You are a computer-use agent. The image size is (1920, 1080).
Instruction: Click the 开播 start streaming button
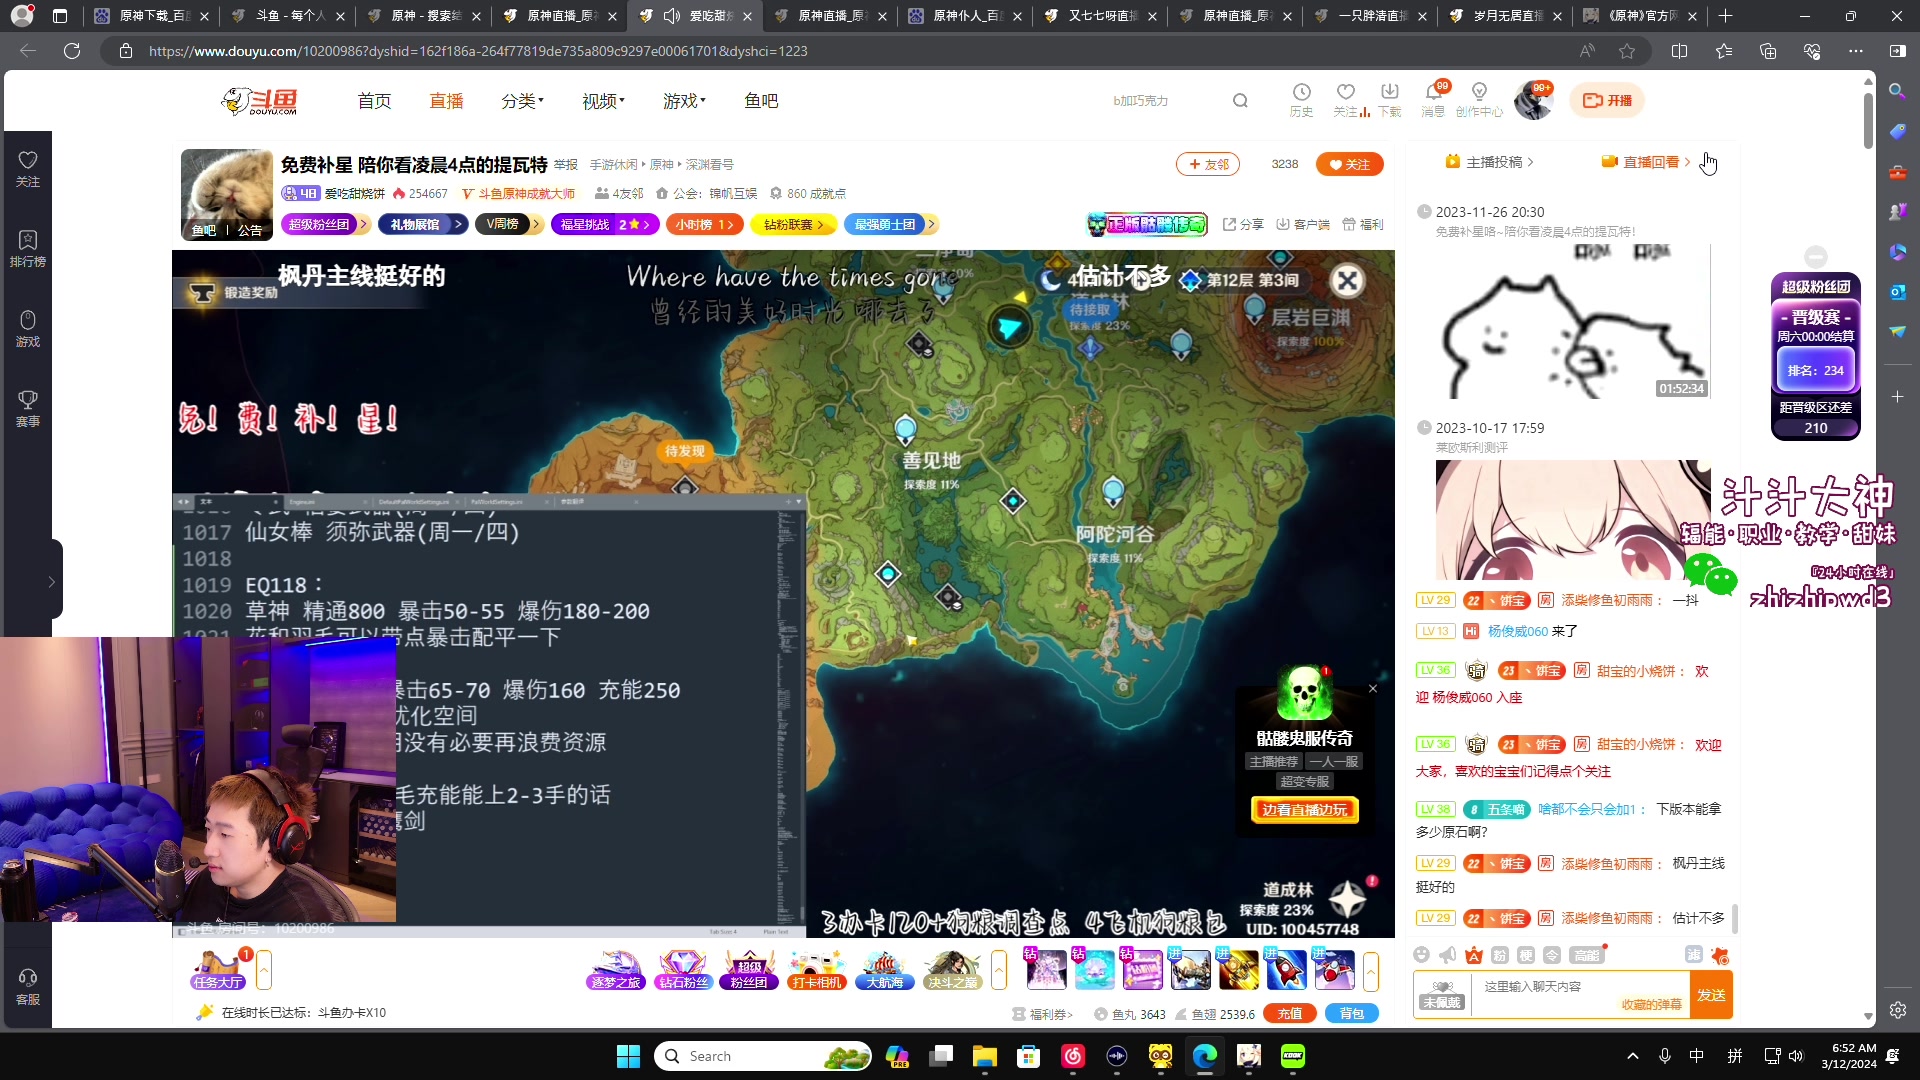tap(1607, 100)
